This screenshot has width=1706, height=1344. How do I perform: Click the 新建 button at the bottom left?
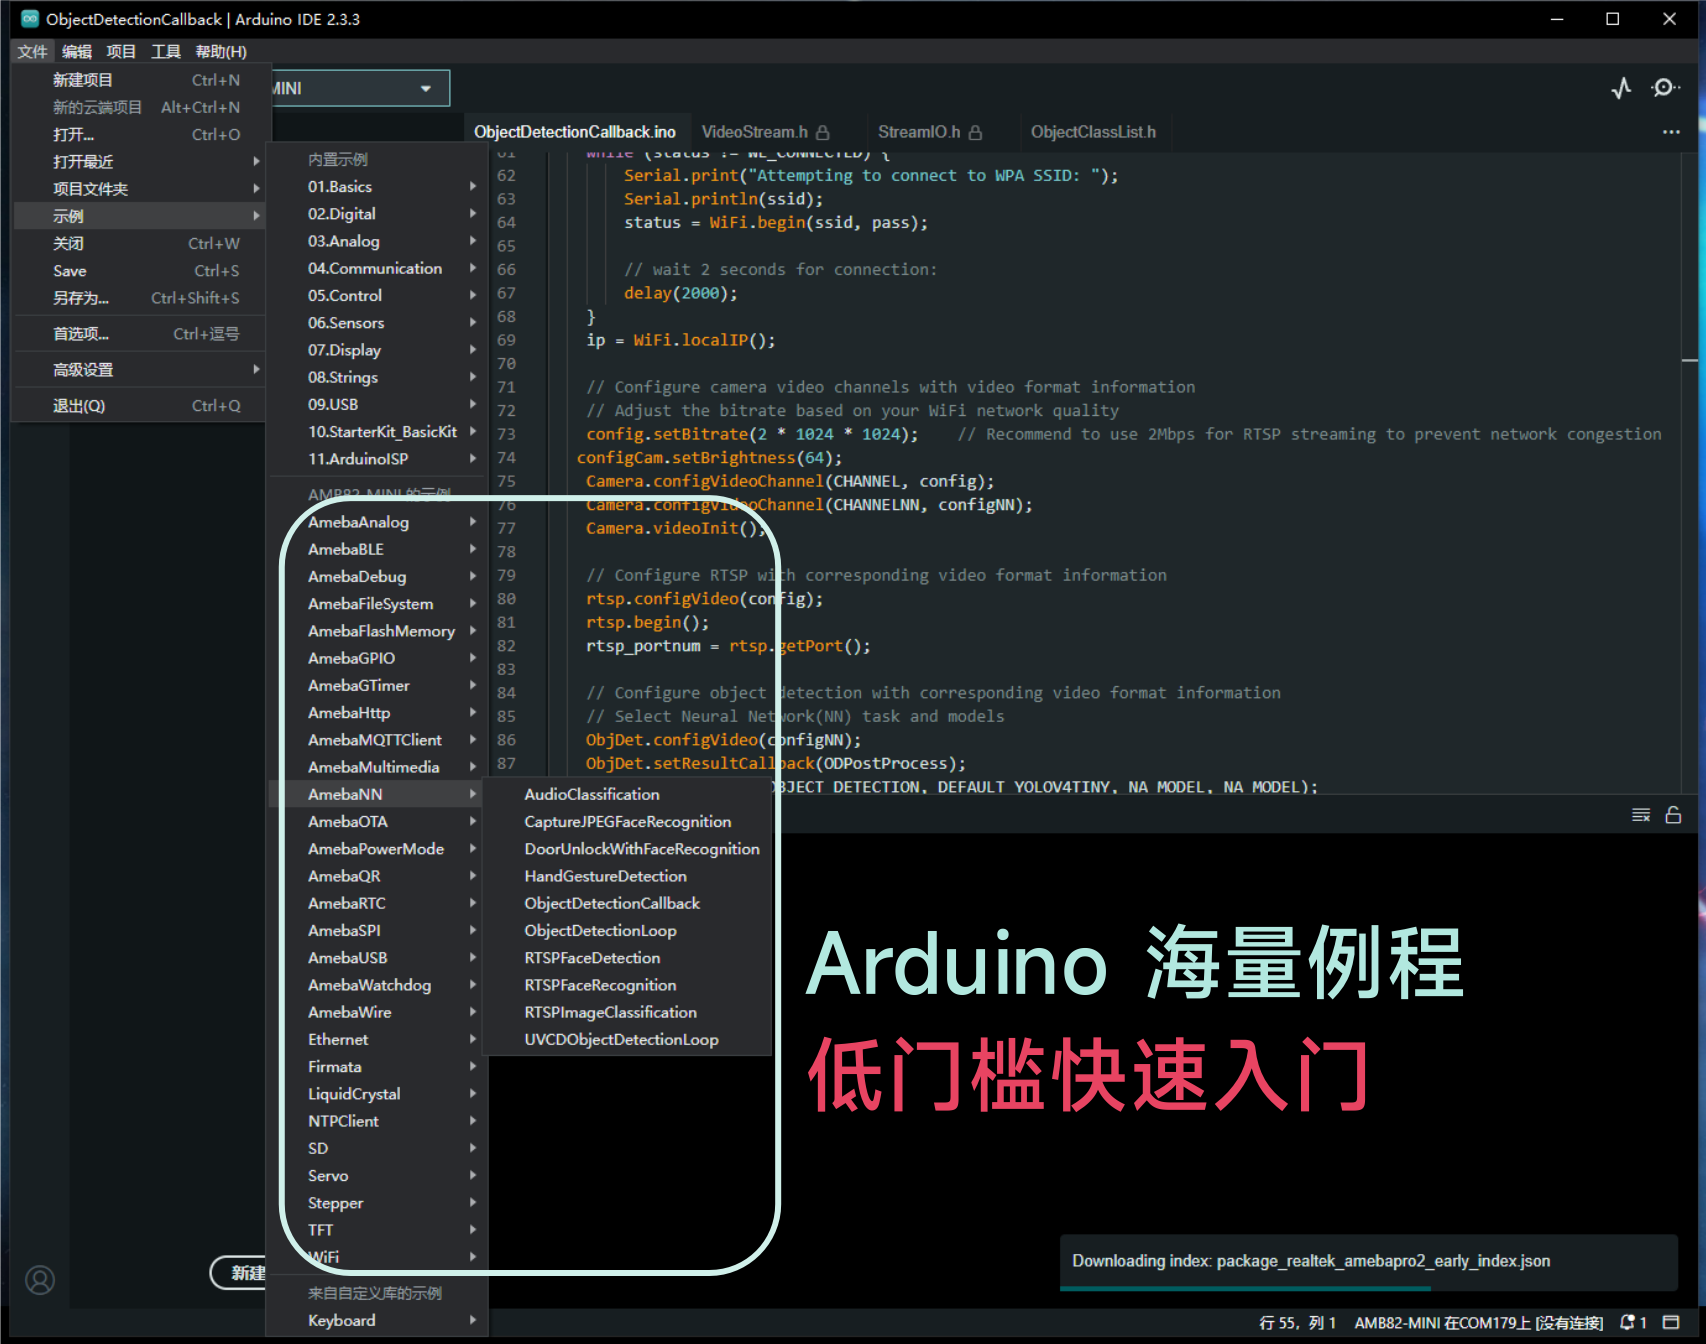pyautogui.click(x=240, y=1272)
